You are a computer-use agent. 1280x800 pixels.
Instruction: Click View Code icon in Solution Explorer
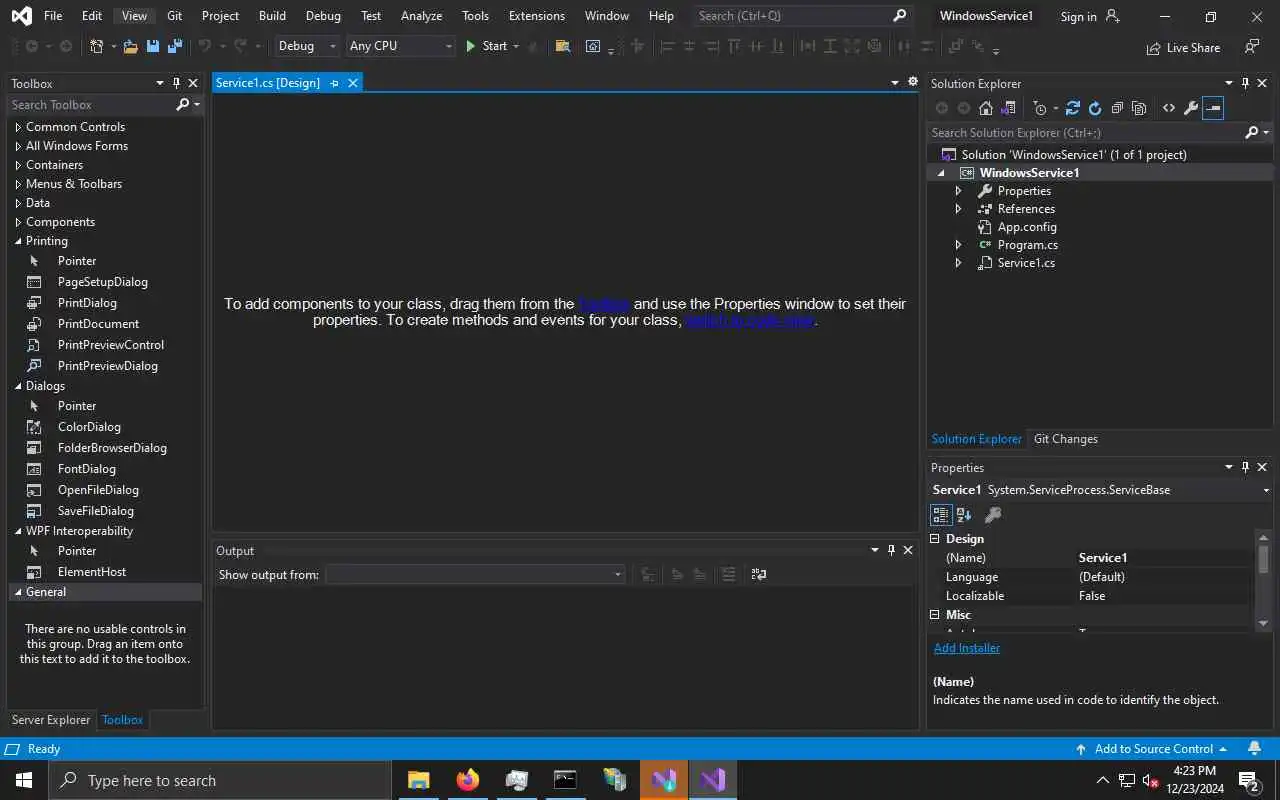(x=1168, y=108)
